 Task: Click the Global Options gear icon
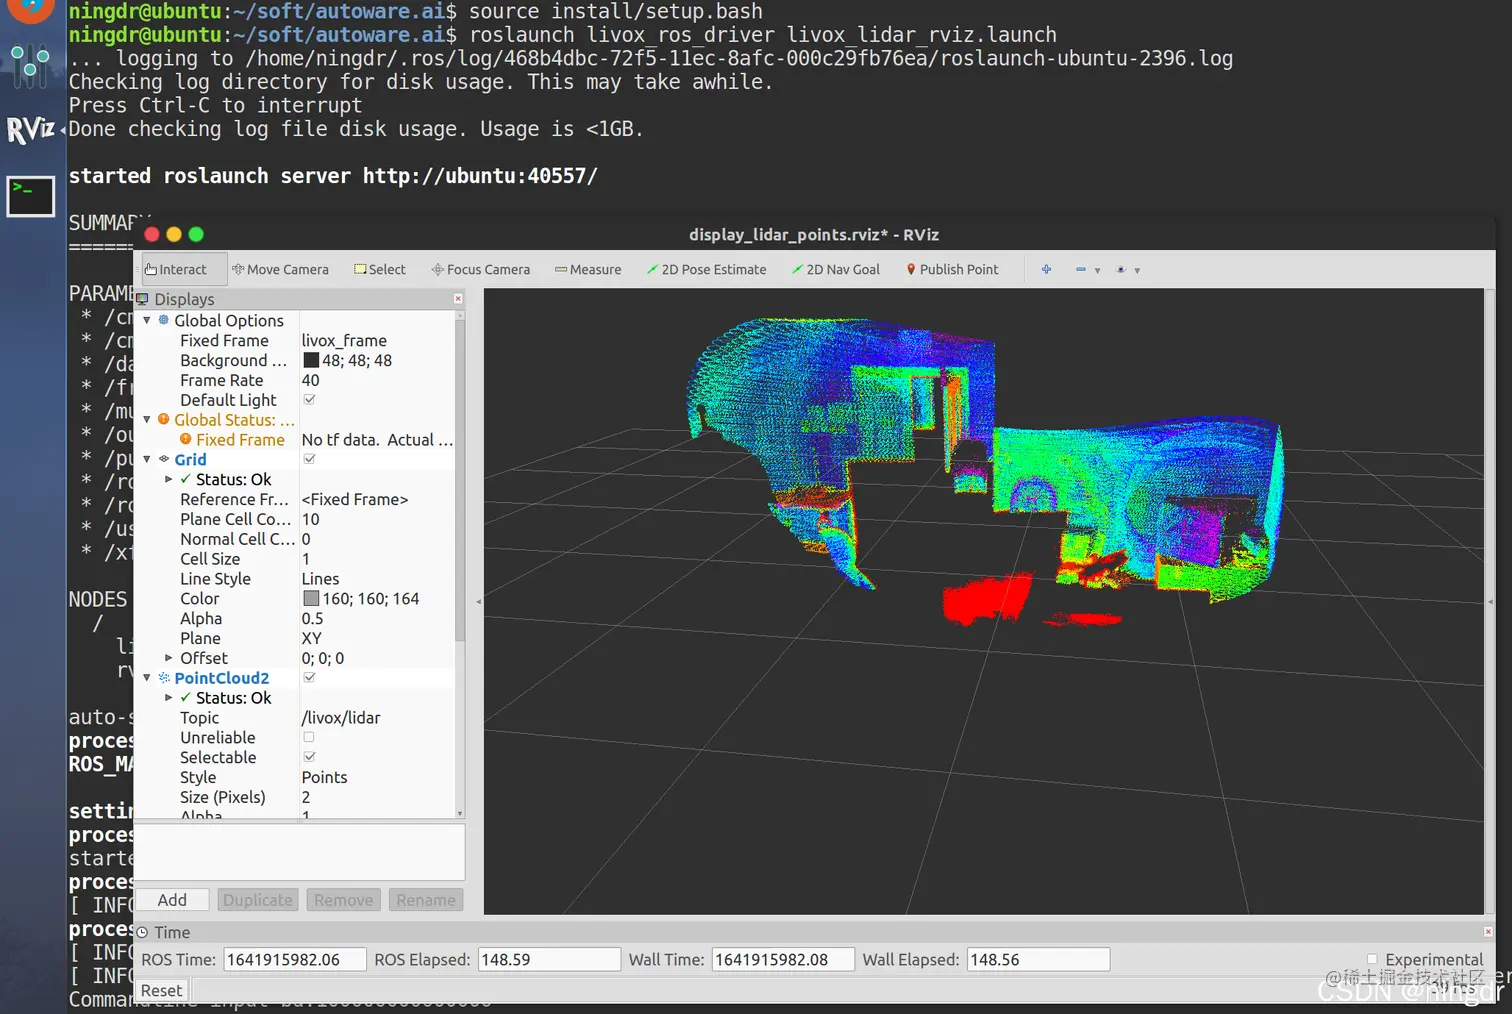tap(164, 320)
